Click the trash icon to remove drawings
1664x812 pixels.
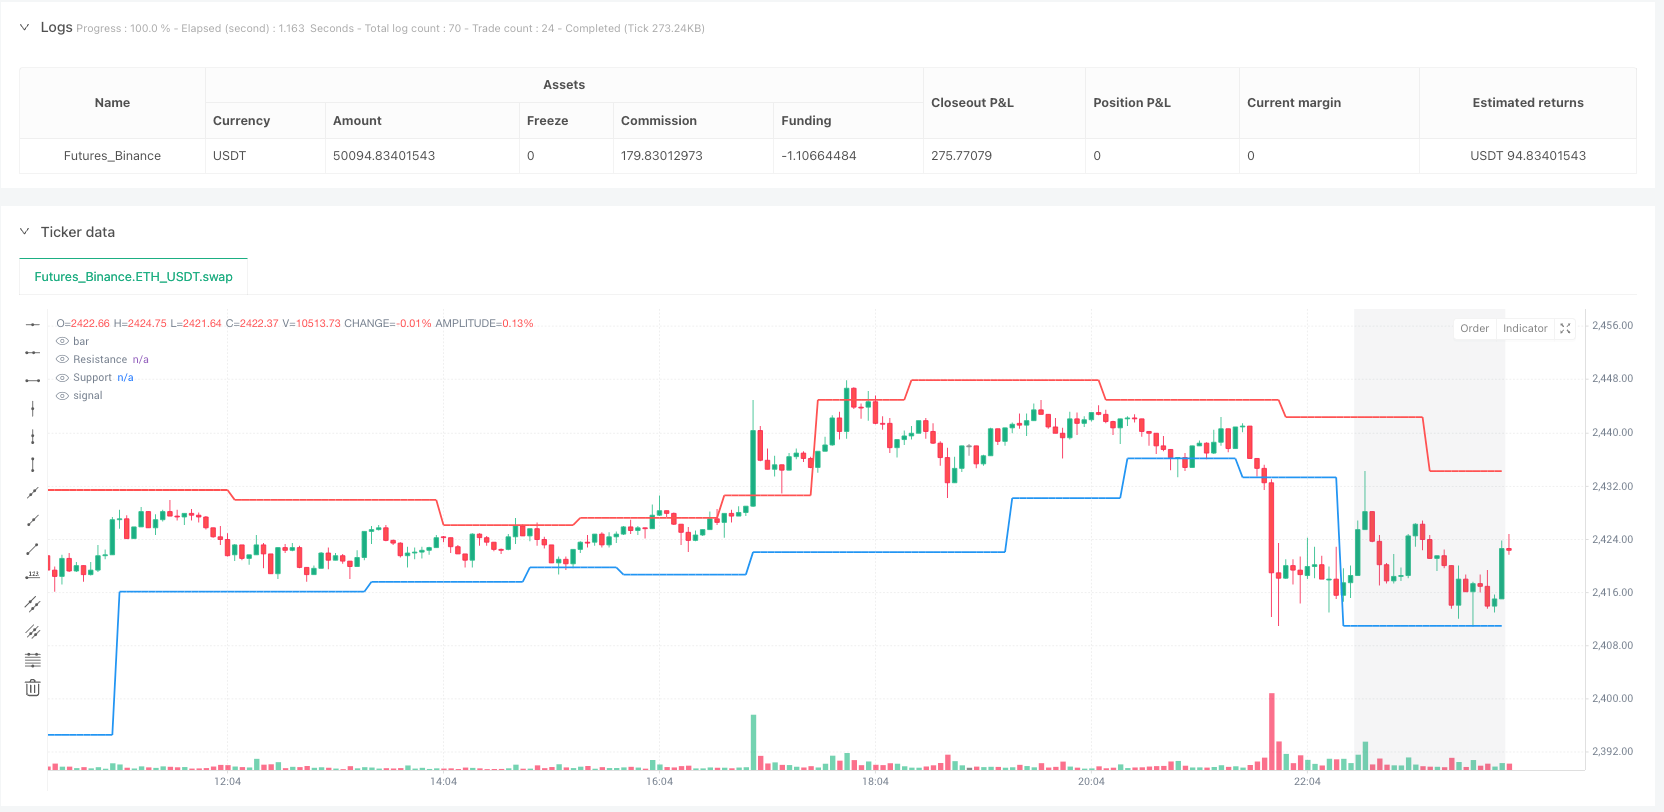[33, 688]
